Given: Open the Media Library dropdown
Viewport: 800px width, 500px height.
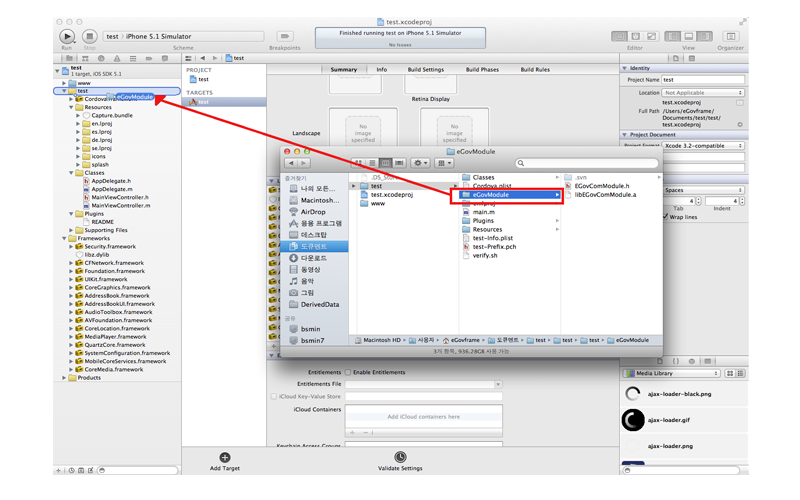Looking at the screenshot, I should point(672,373).
